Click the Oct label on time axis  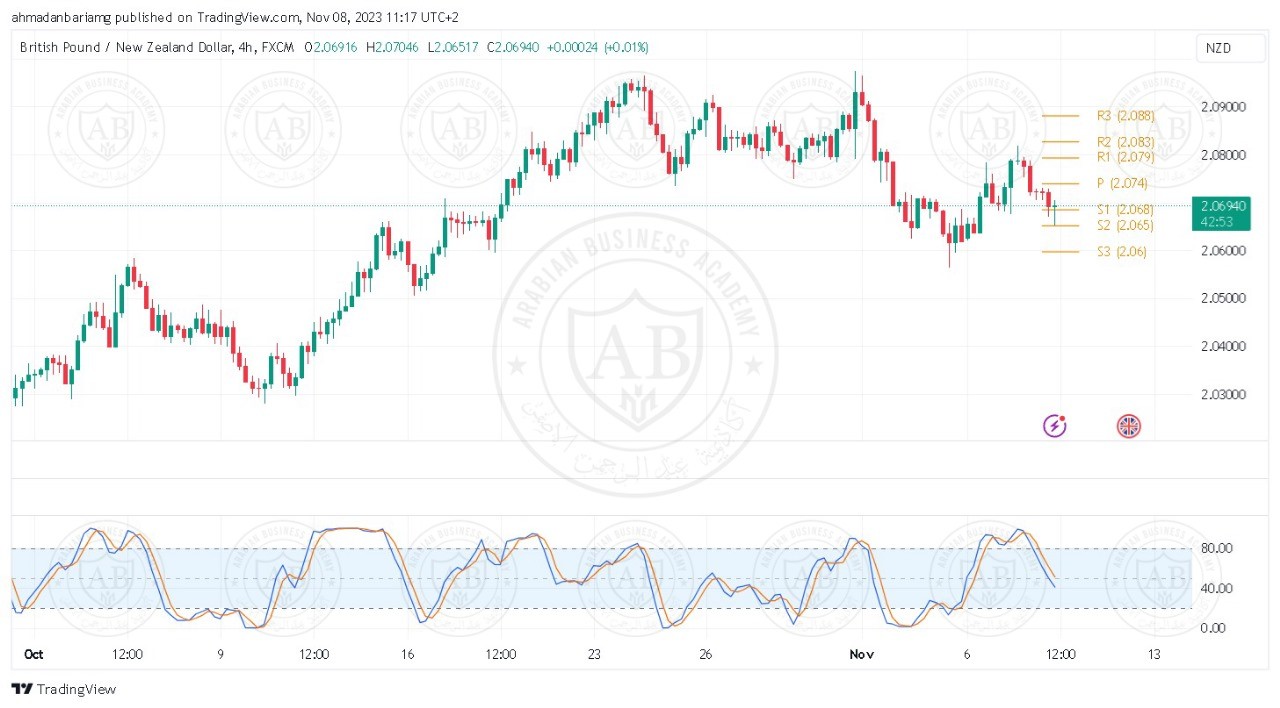click(33, 654)
